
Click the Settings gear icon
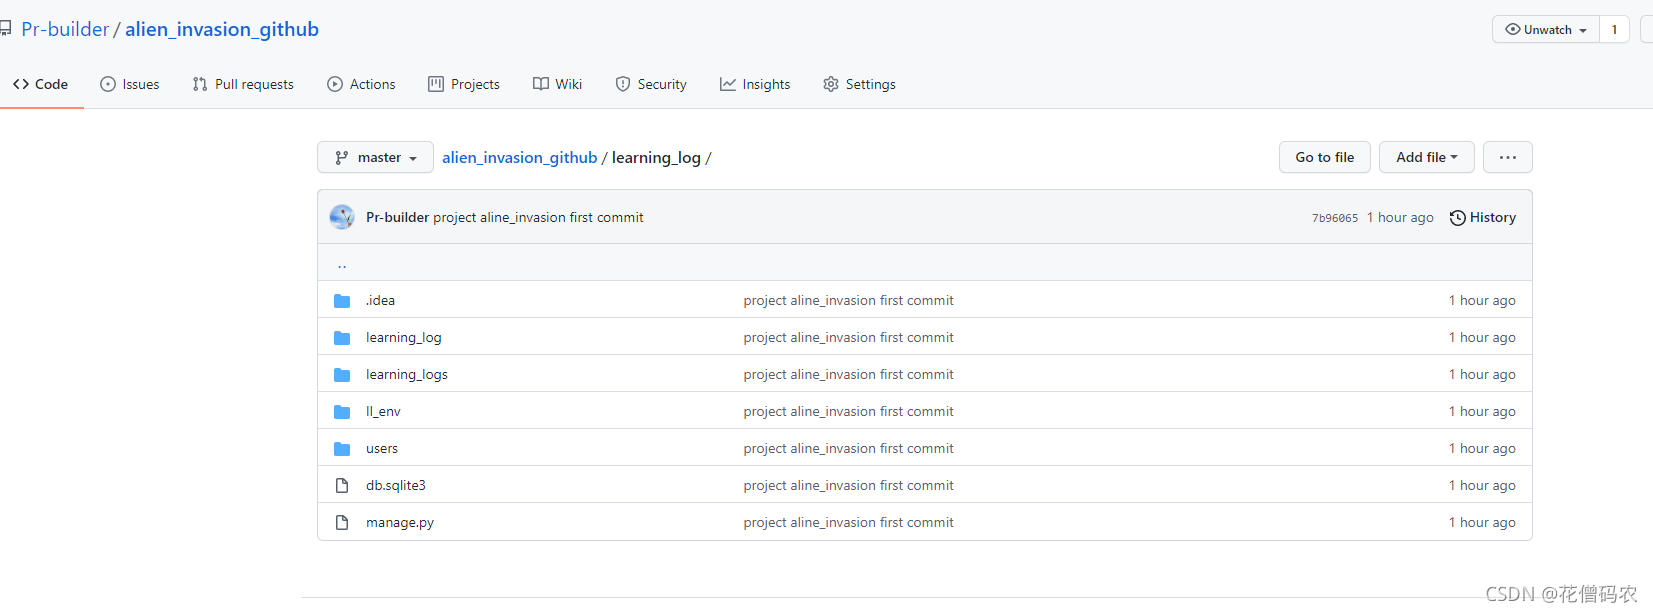tap(831, 84)
